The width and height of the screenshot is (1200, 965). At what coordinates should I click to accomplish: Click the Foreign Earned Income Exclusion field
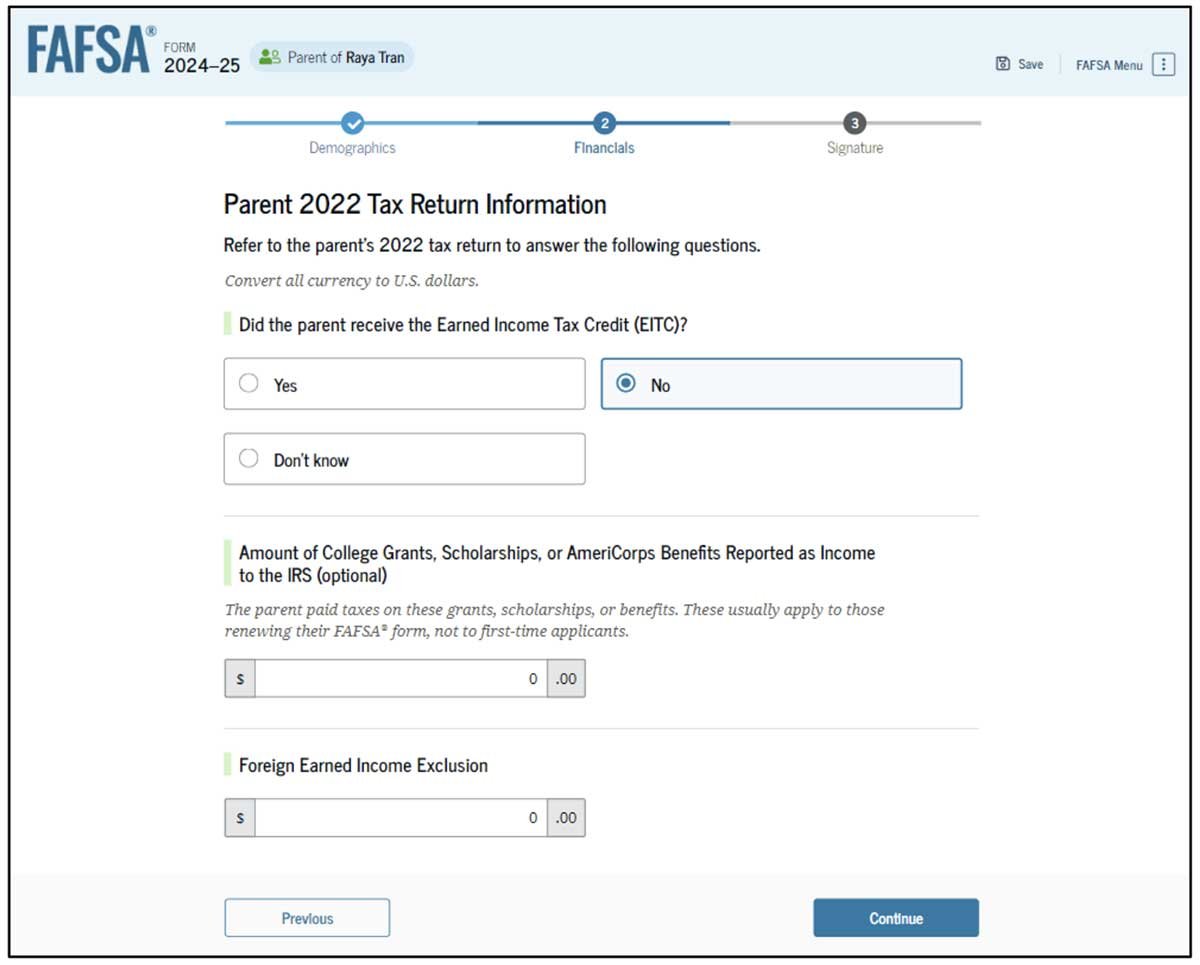click(x=400, y=818)
